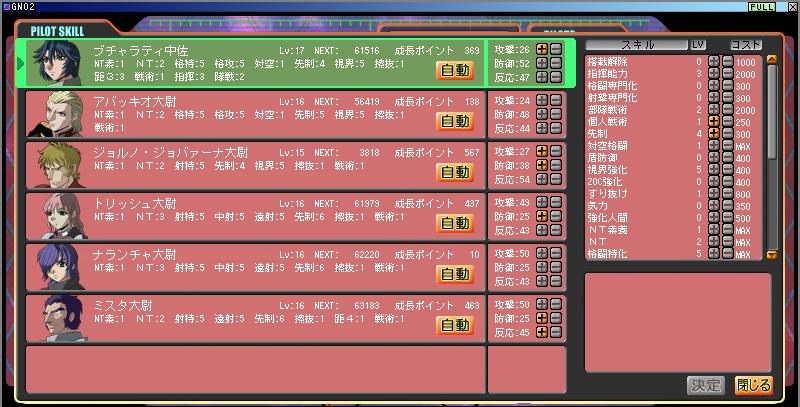Confirm changes with 決定 button
800x407 pixels.
click(x=705, y=385)
